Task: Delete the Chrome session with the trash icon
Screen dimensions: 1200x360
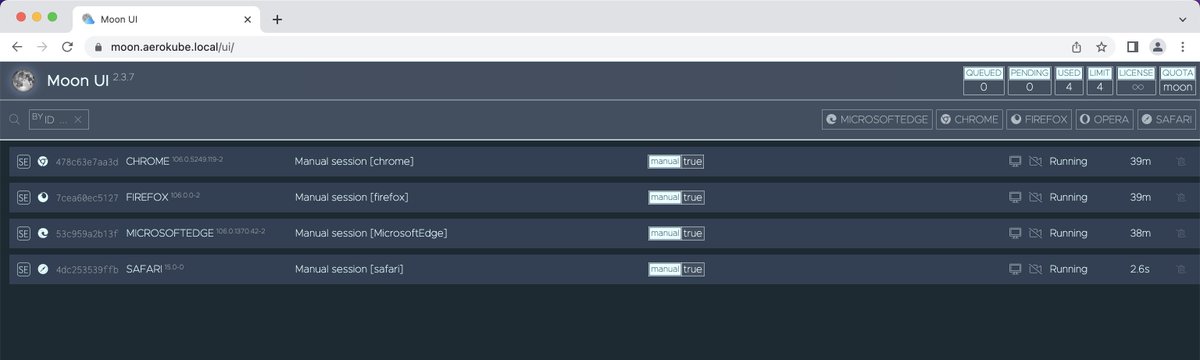Action: [x=1181, y=161]
